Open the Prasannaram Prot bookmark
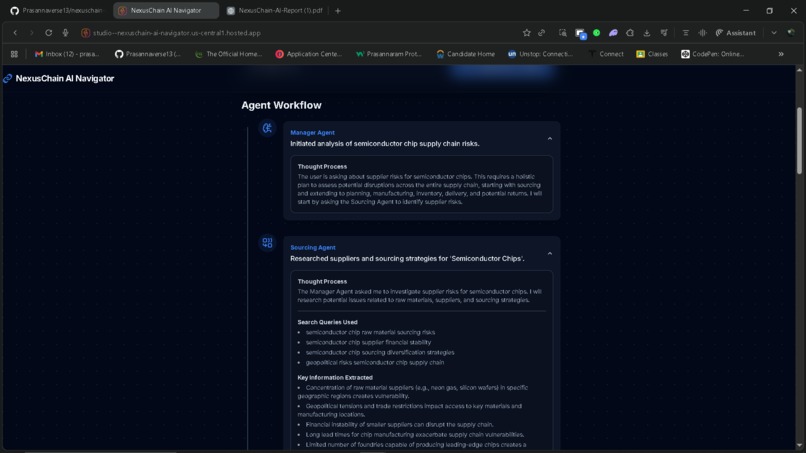 389,54
